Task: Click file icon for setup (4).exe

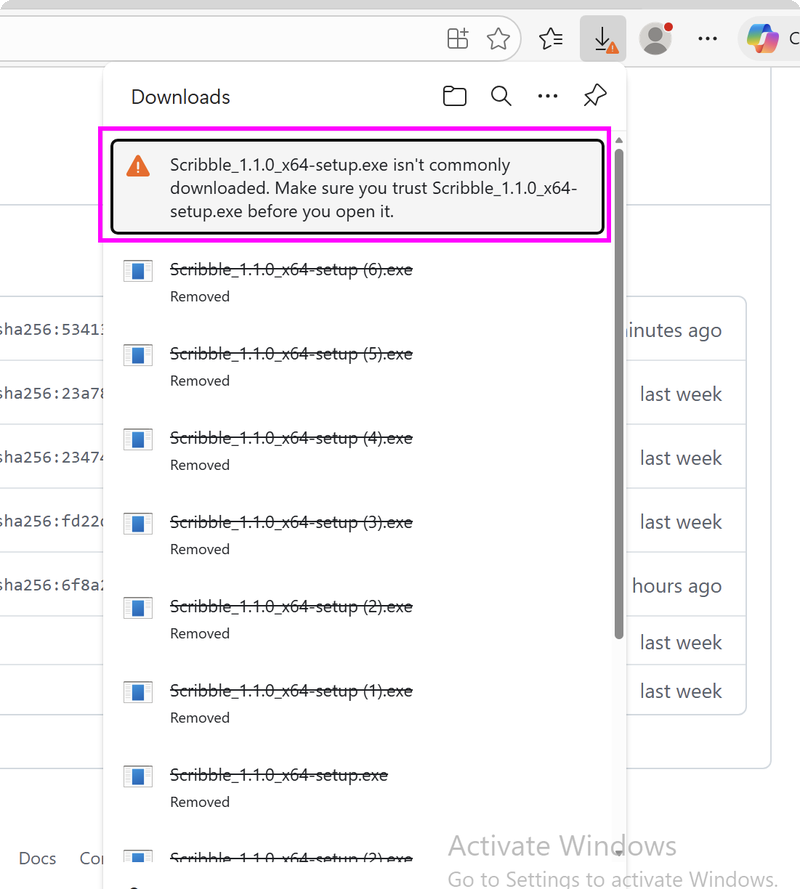Action: tap(138, 439)
